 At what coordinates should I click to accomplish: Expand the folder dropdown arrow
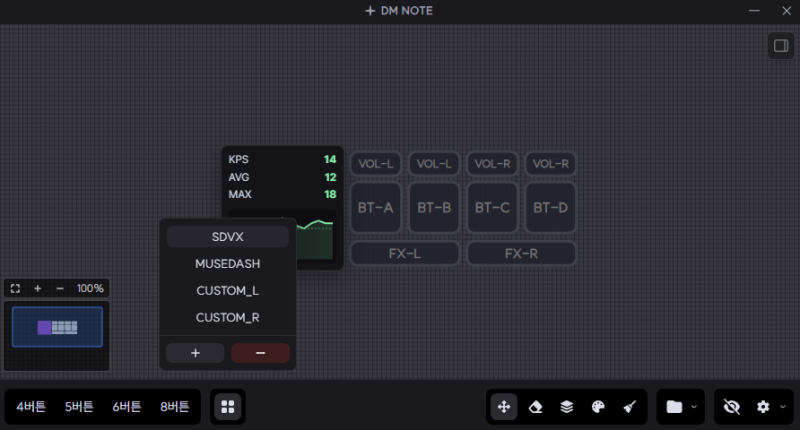pyautogui.click(x=694, y=407)
